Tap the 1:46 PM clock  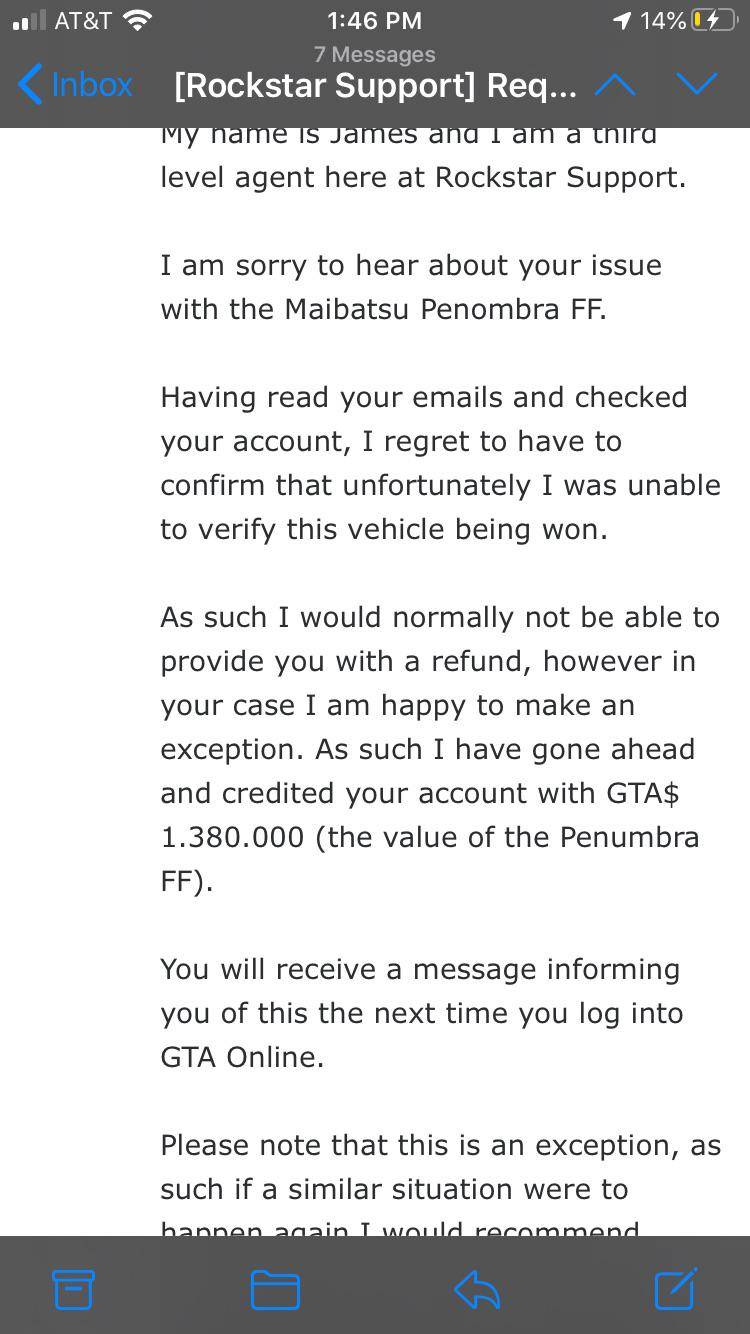tap(374, 20)
